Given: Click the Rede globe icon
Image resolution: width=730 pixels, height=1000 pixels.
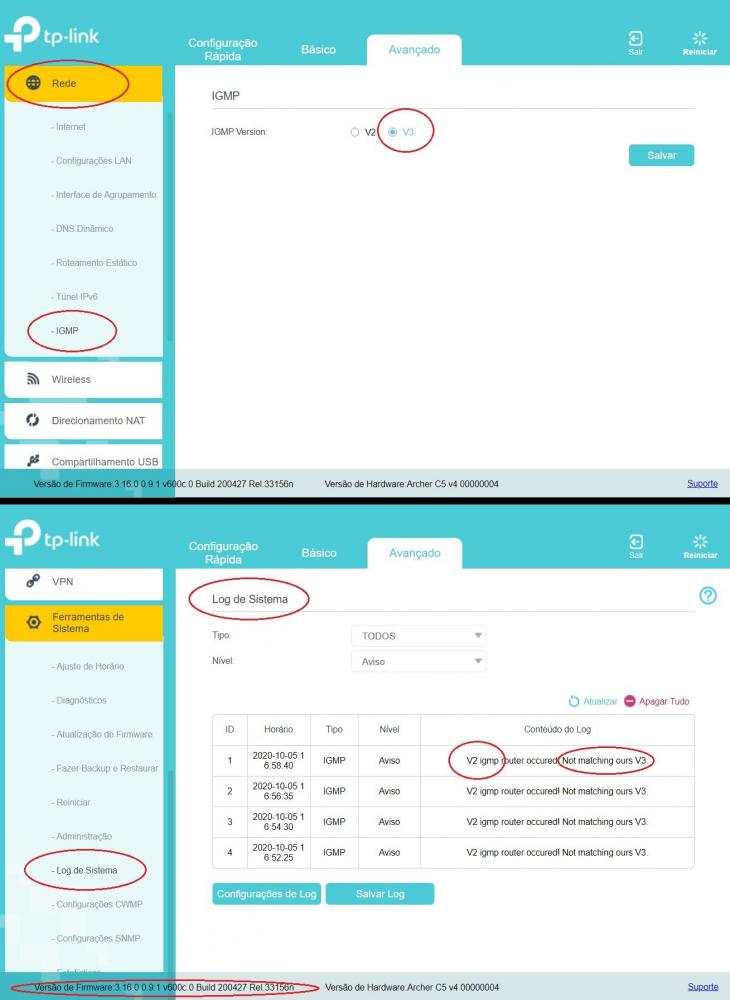Looking at the screenshot, I should click(x=33, y=82).
